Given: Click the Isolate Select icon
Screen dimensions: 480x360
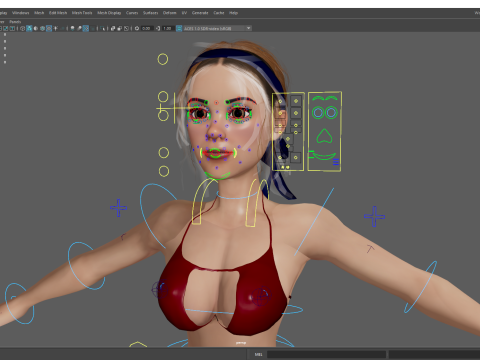Looking at the screenshot, I should [x=102, y=28].
